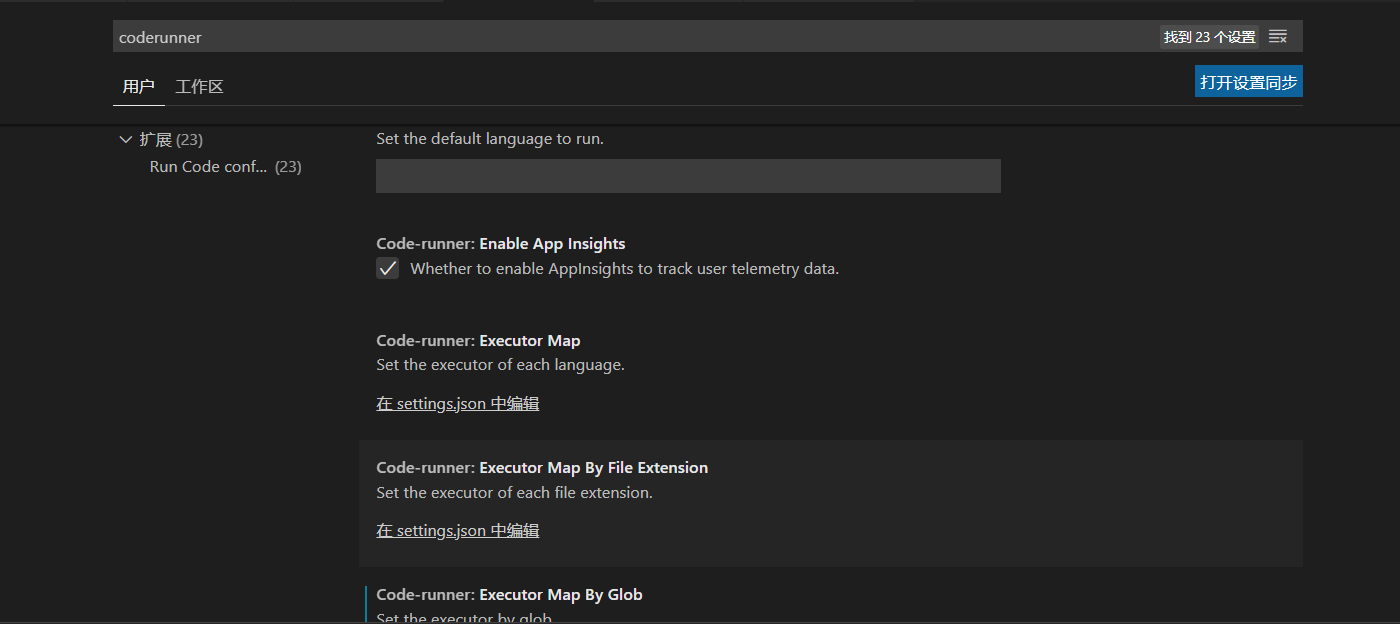Open settings.json link under Executor Map

[x=457, y=403]
